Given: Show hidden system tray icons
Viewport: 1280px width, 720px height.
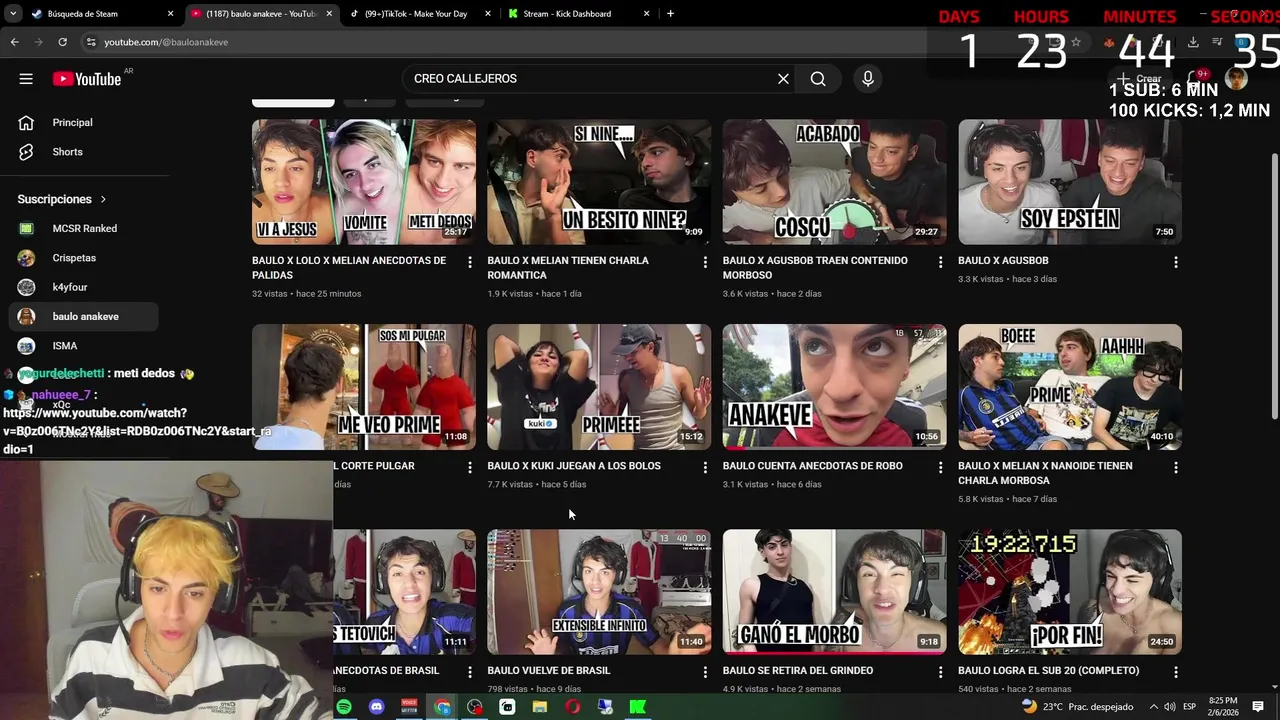Looking at the screenshot, I should (1153, 707).
